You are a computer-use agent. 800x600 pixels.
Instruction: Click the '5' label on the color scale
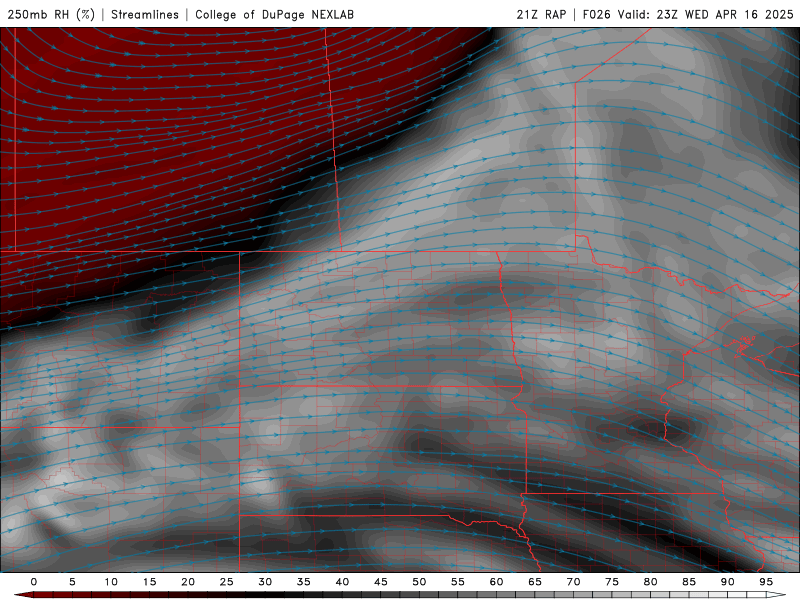tap(72, 582)
